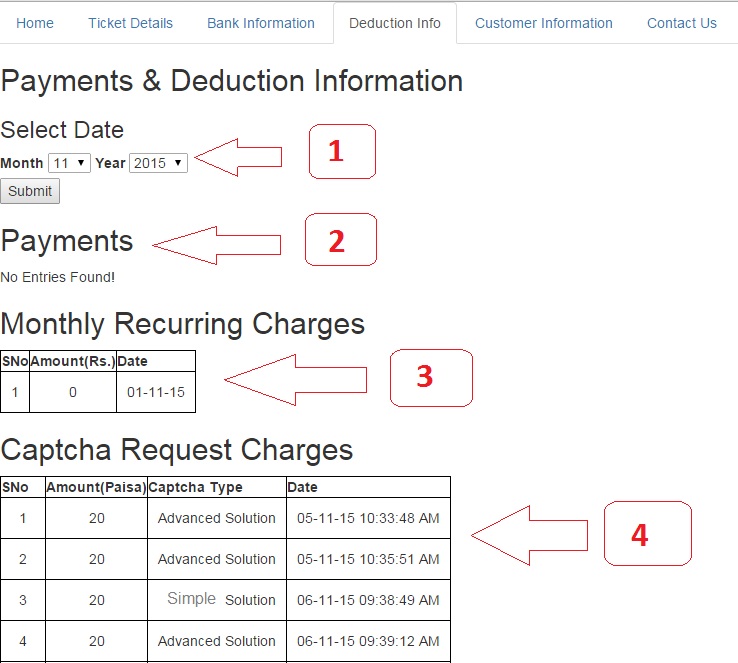Click the Amount(Paisa) column header

[x=96, y=487]
